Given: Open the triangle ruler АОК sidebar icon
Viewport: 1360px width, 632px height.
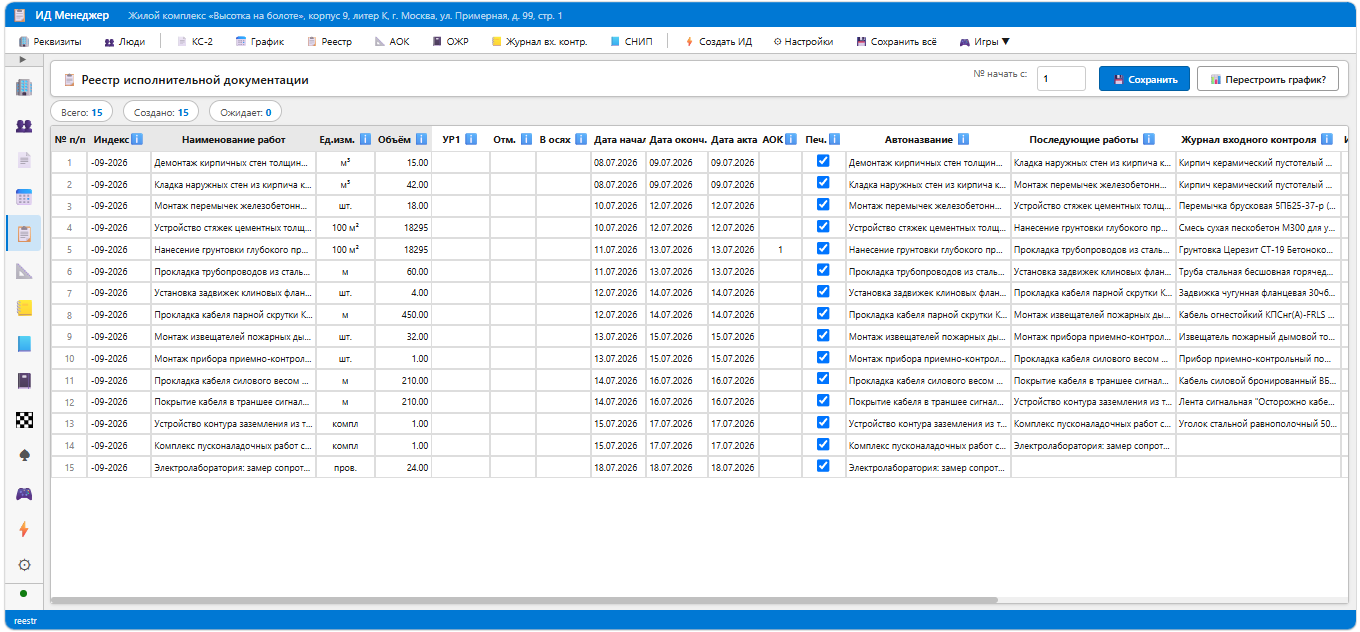Looking at the screenshot, I should (x=24, y=271).
